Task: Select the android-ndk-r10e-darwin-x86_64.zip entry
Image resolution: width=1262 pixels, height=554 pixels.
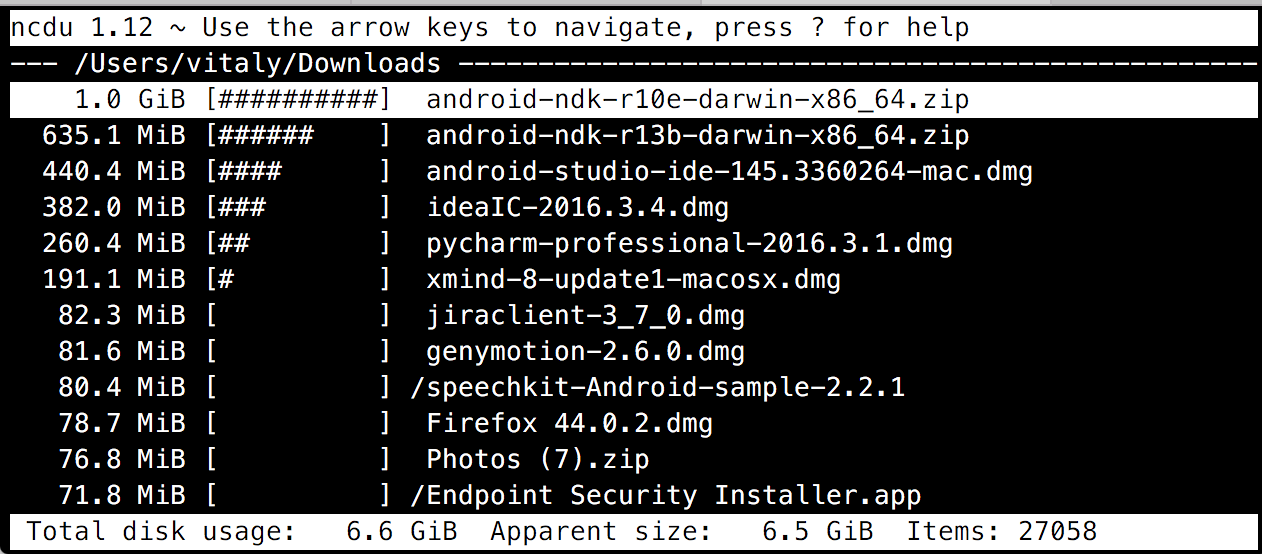Action: (697, 100)
